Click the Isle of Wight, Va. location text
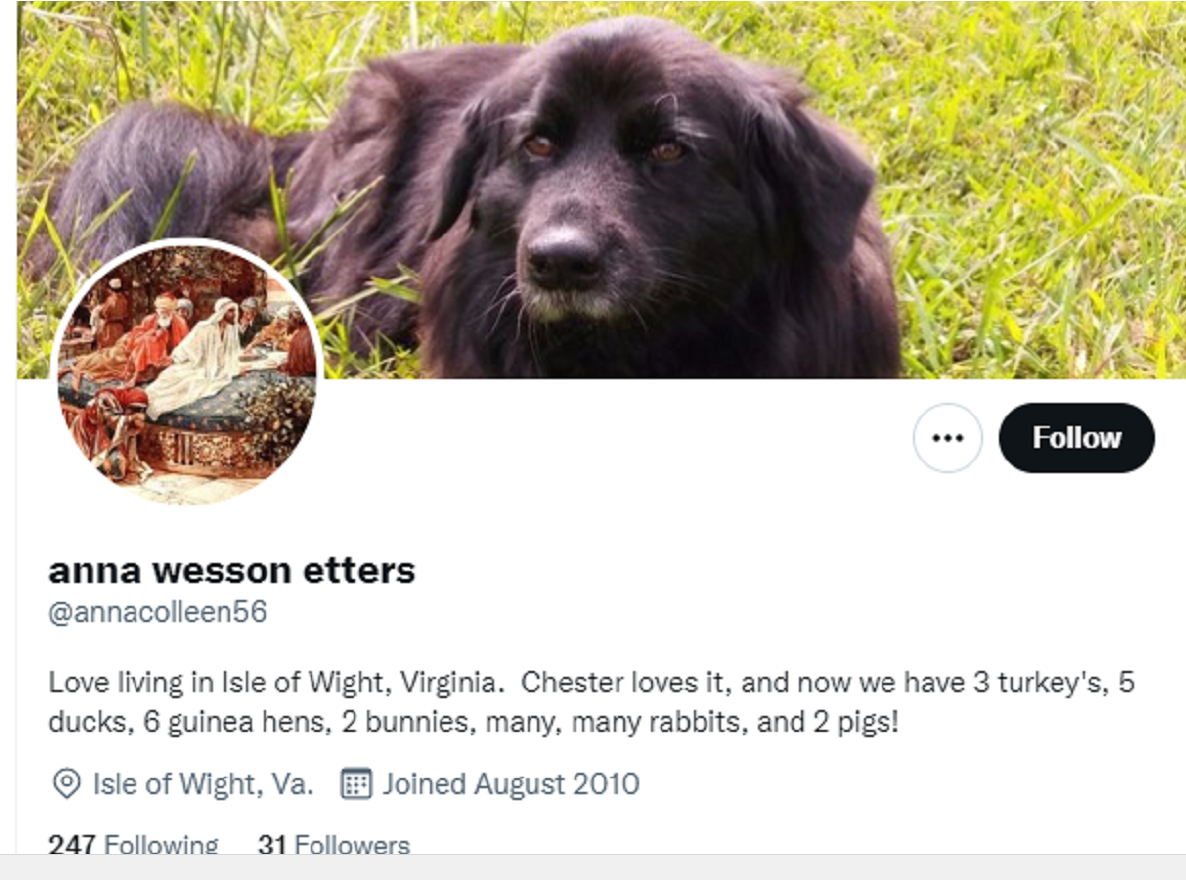This screenshot has width=1186, height=881. click(x=203, y=783)
